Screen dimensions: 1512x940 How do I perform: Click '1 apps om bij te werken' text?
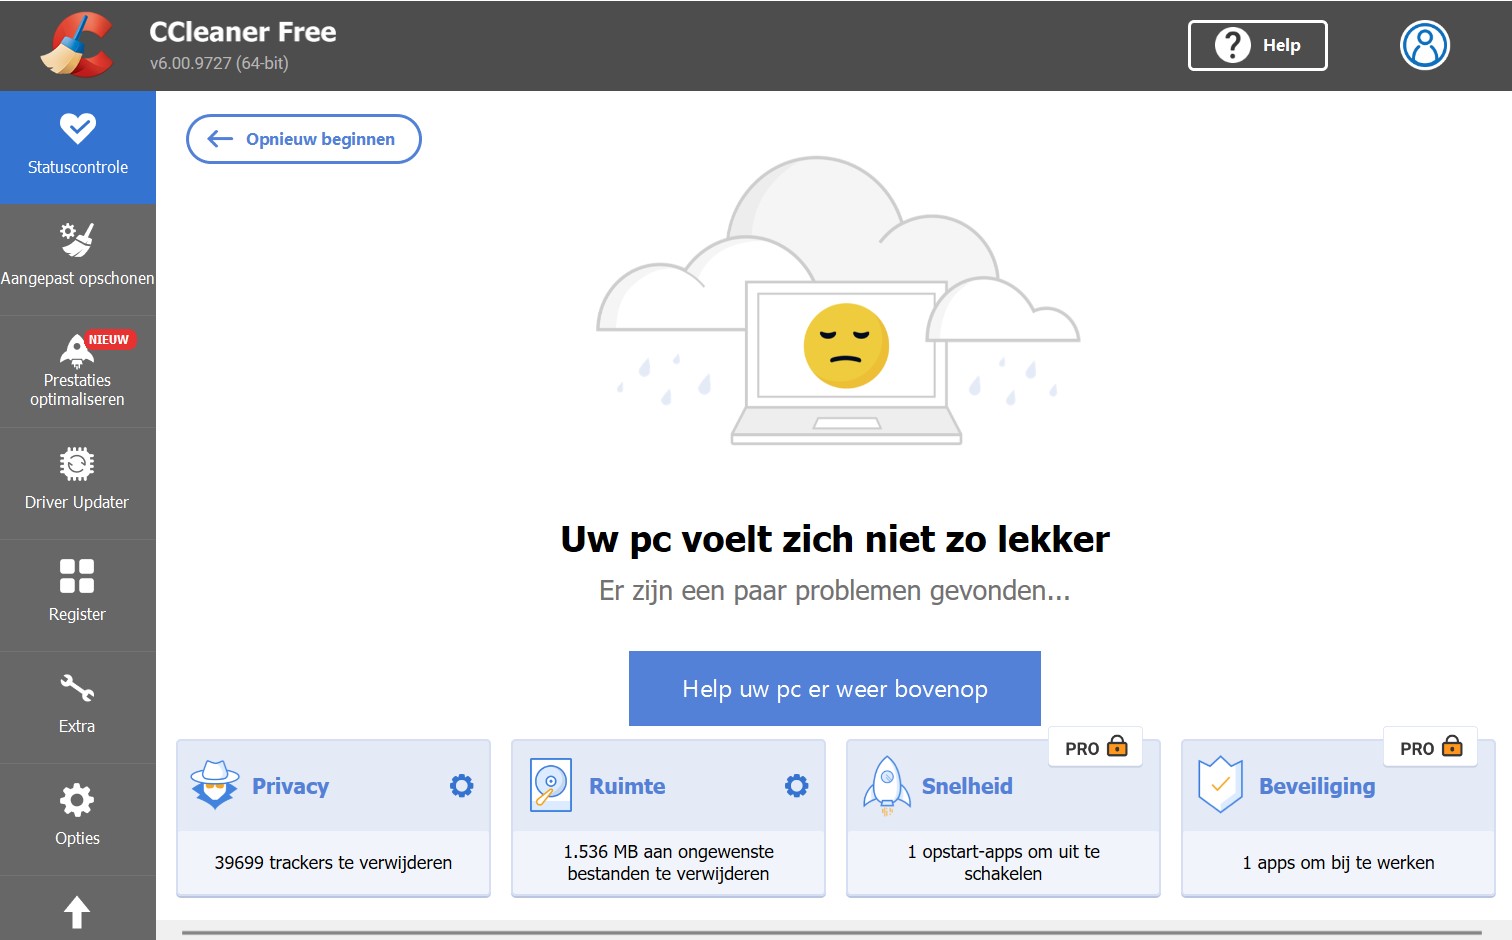[1338, 862]
